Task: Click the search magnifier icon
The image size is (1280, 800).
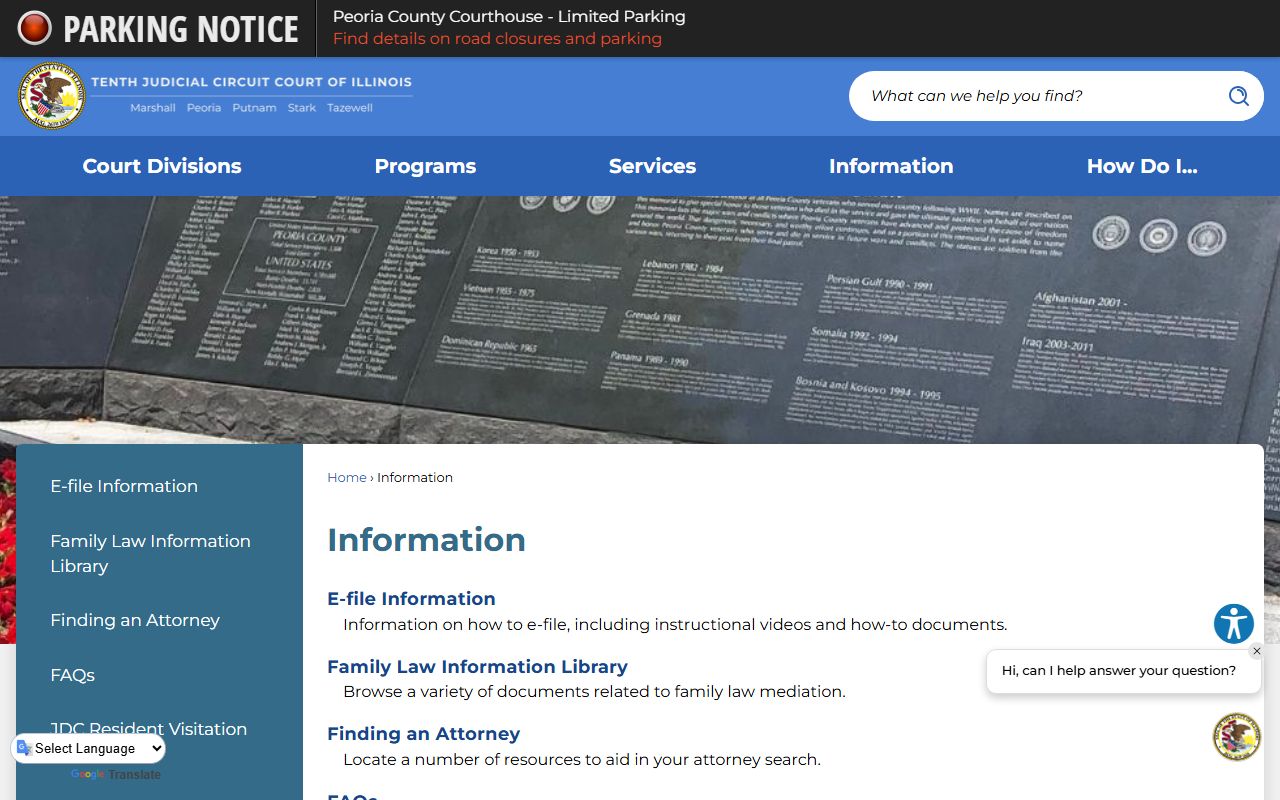Action: [x=1238, y=96]
